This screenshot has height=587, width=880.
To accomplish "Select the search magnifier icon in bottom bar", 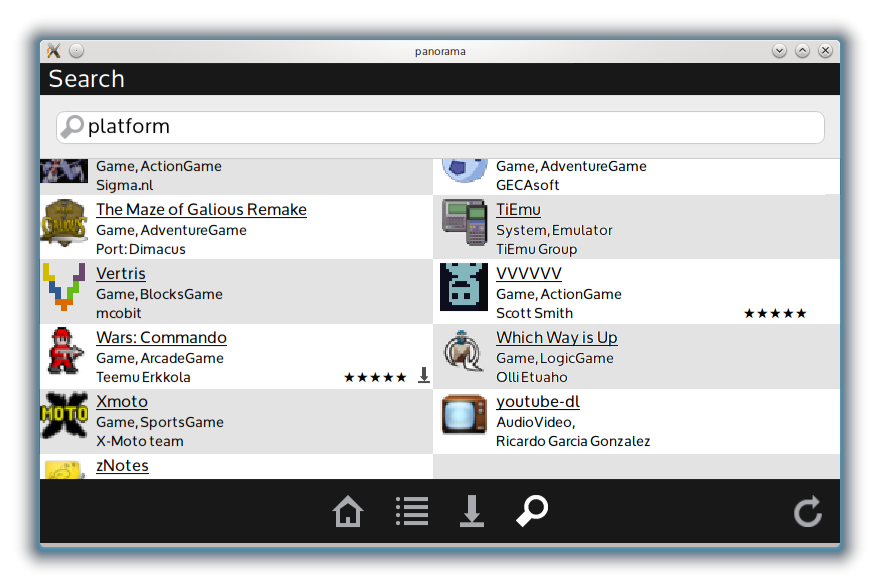I will 532,512.
